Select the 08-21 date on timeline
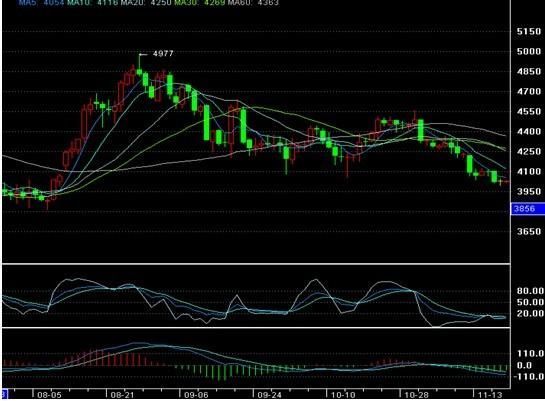 click(x=122, y=395)
